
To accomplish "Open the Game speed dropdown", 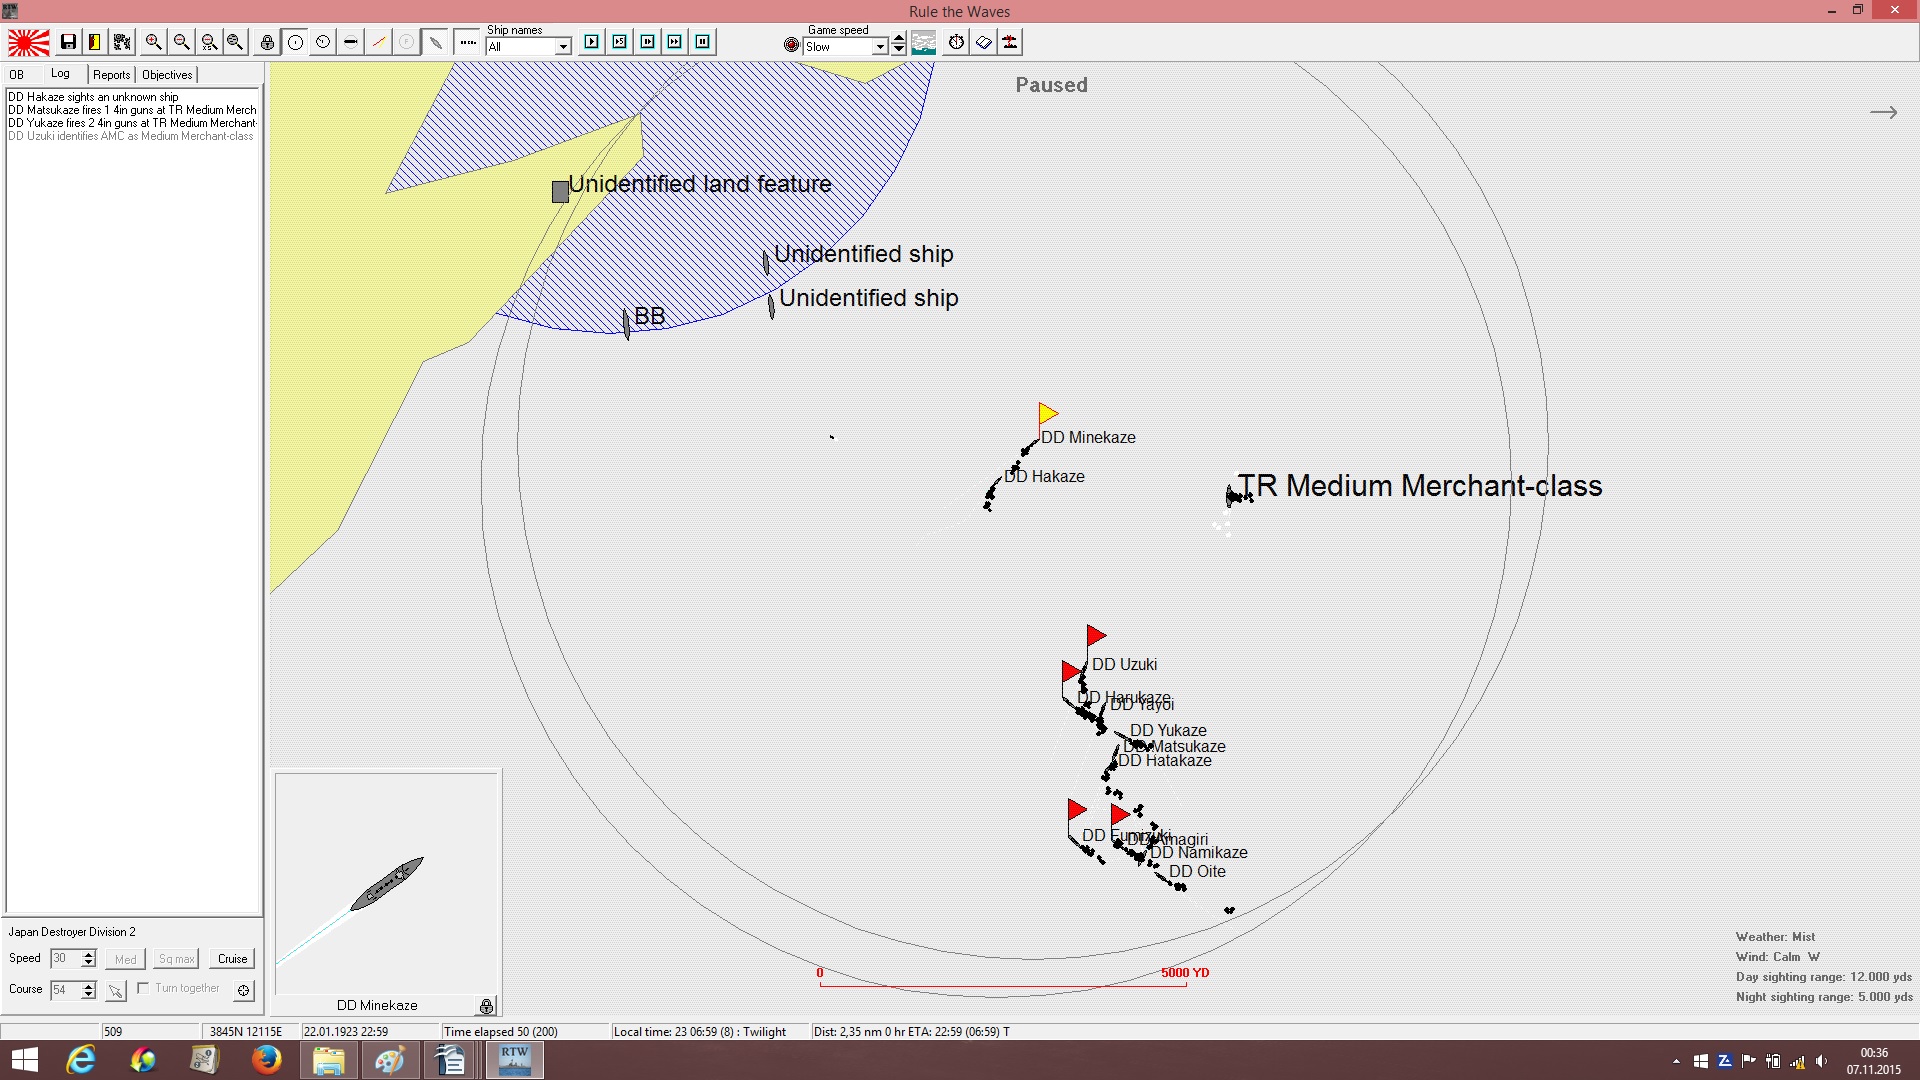I will [880, 47].
